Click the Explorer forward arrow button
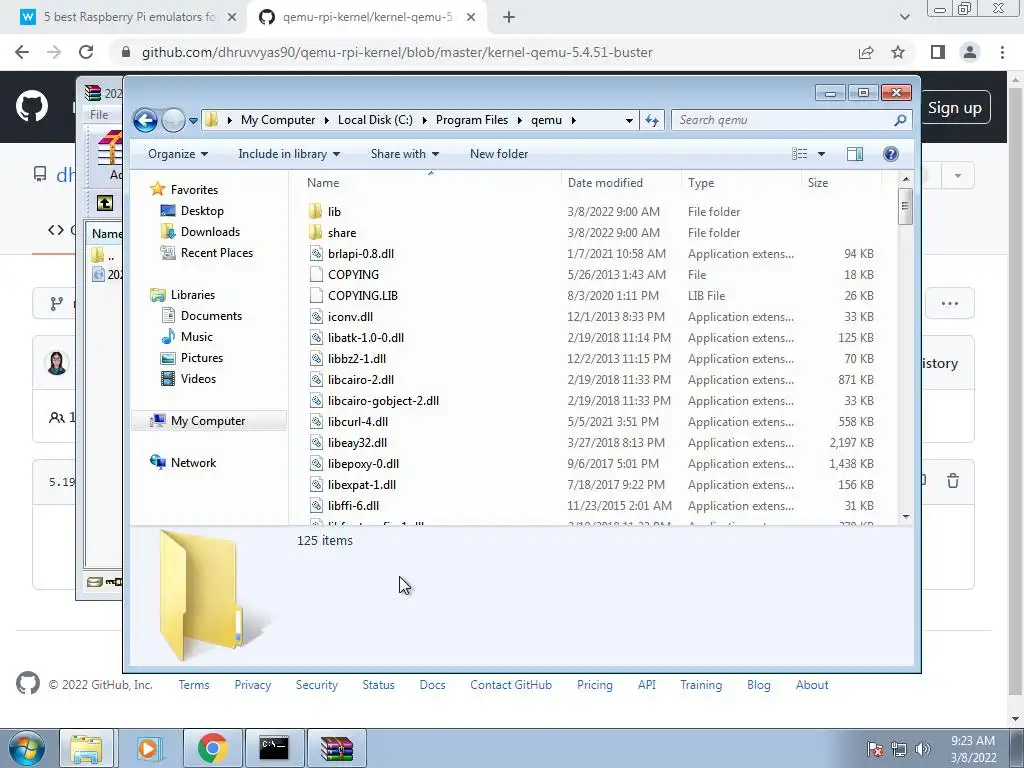The width and height of the screenshot is (1024, 768). (x=173, y=120)
